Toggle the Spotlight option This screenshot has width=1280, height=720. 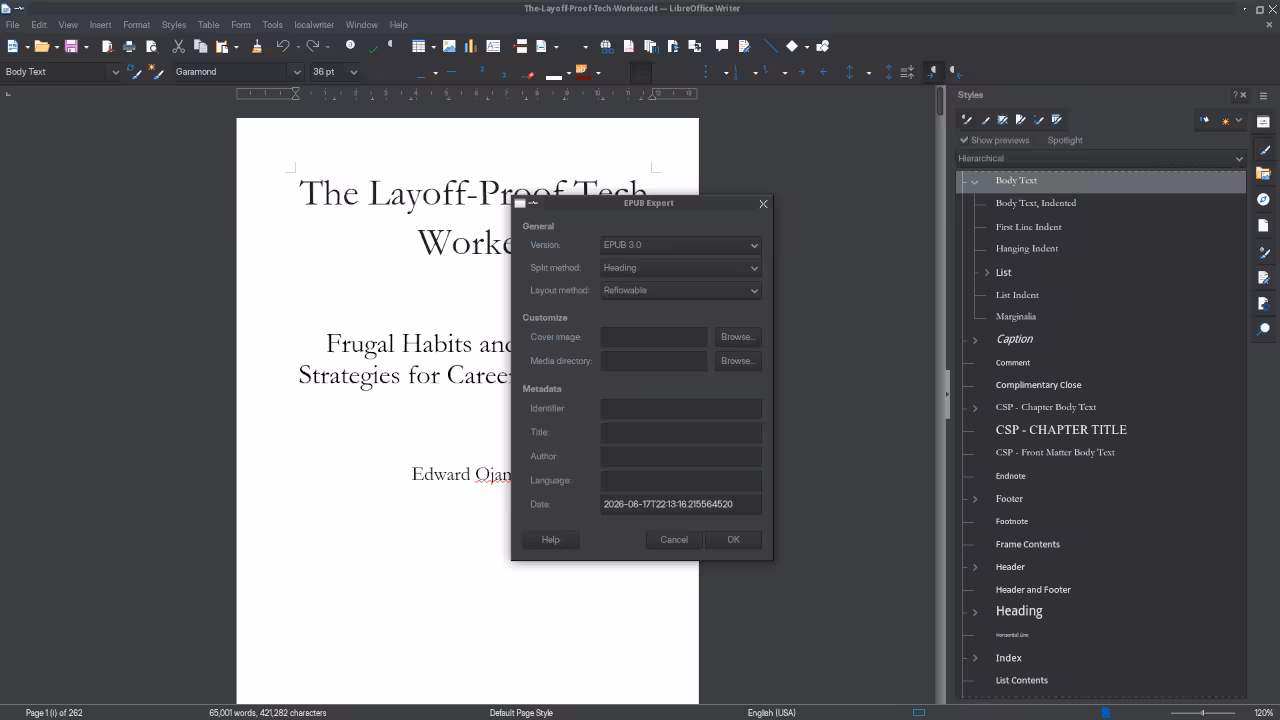pyautogui.click(x=1065, y=140)
